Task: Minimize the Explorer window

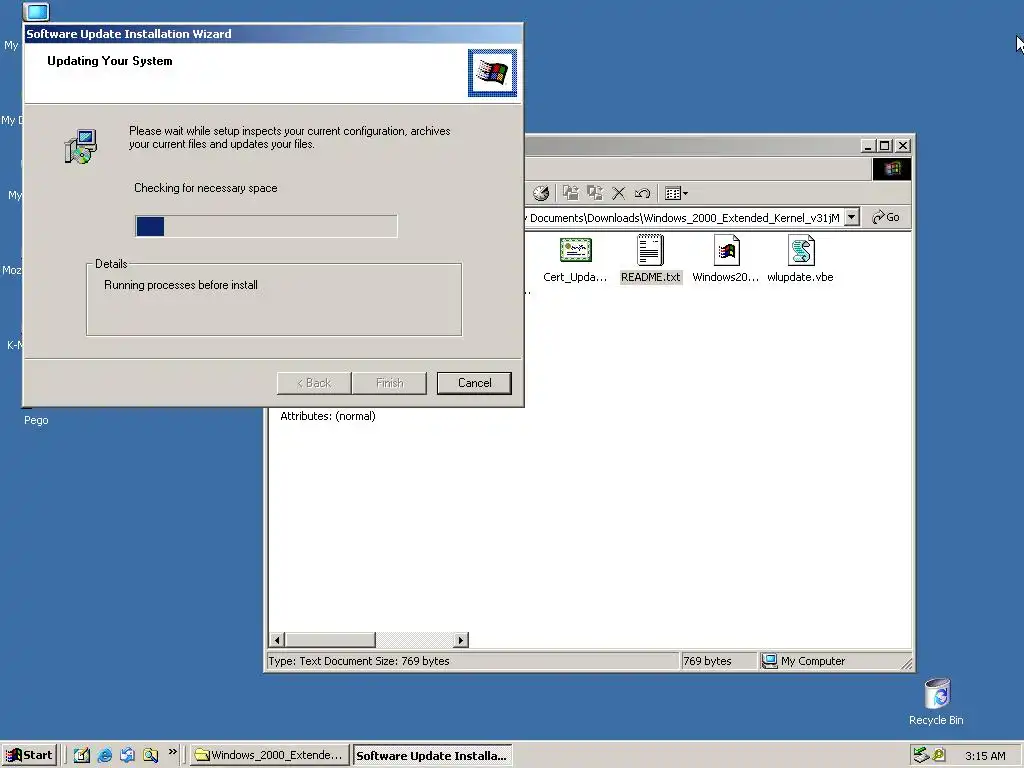Action: click(867, 146)
